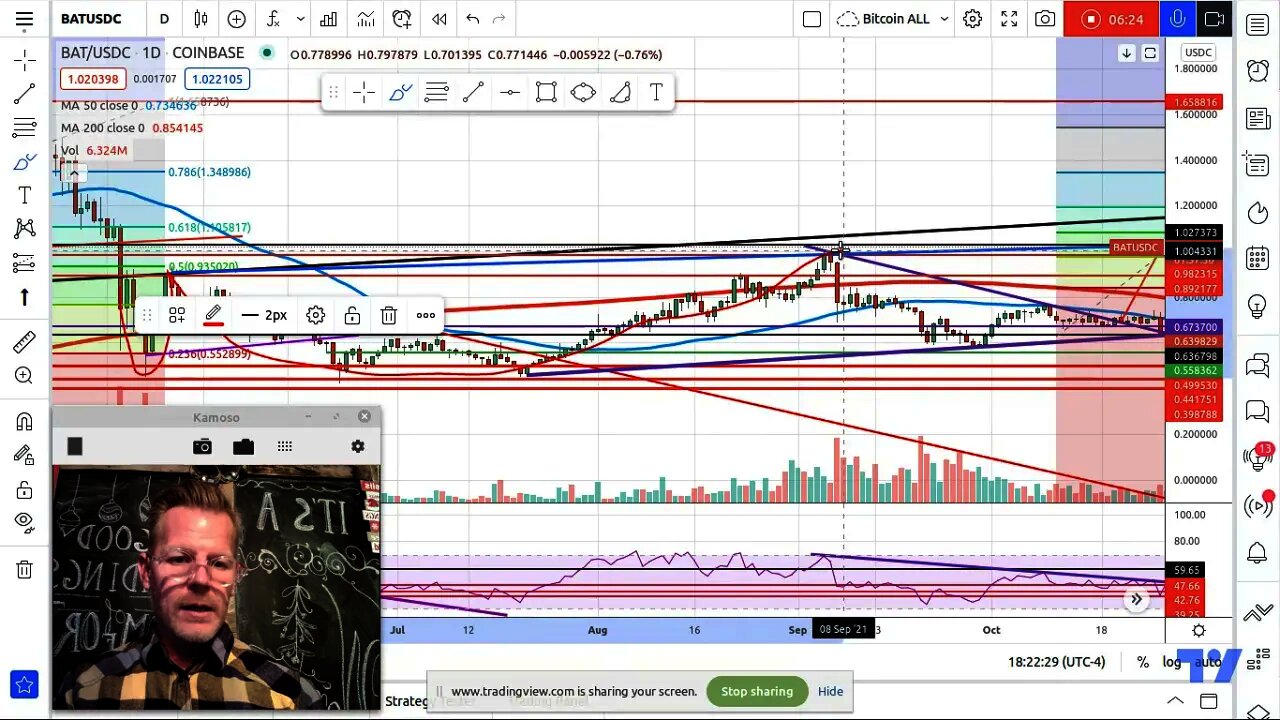Select the layout rectangle icon
1280x720 pixels.
pyautogui.click(x=812, y=19)
